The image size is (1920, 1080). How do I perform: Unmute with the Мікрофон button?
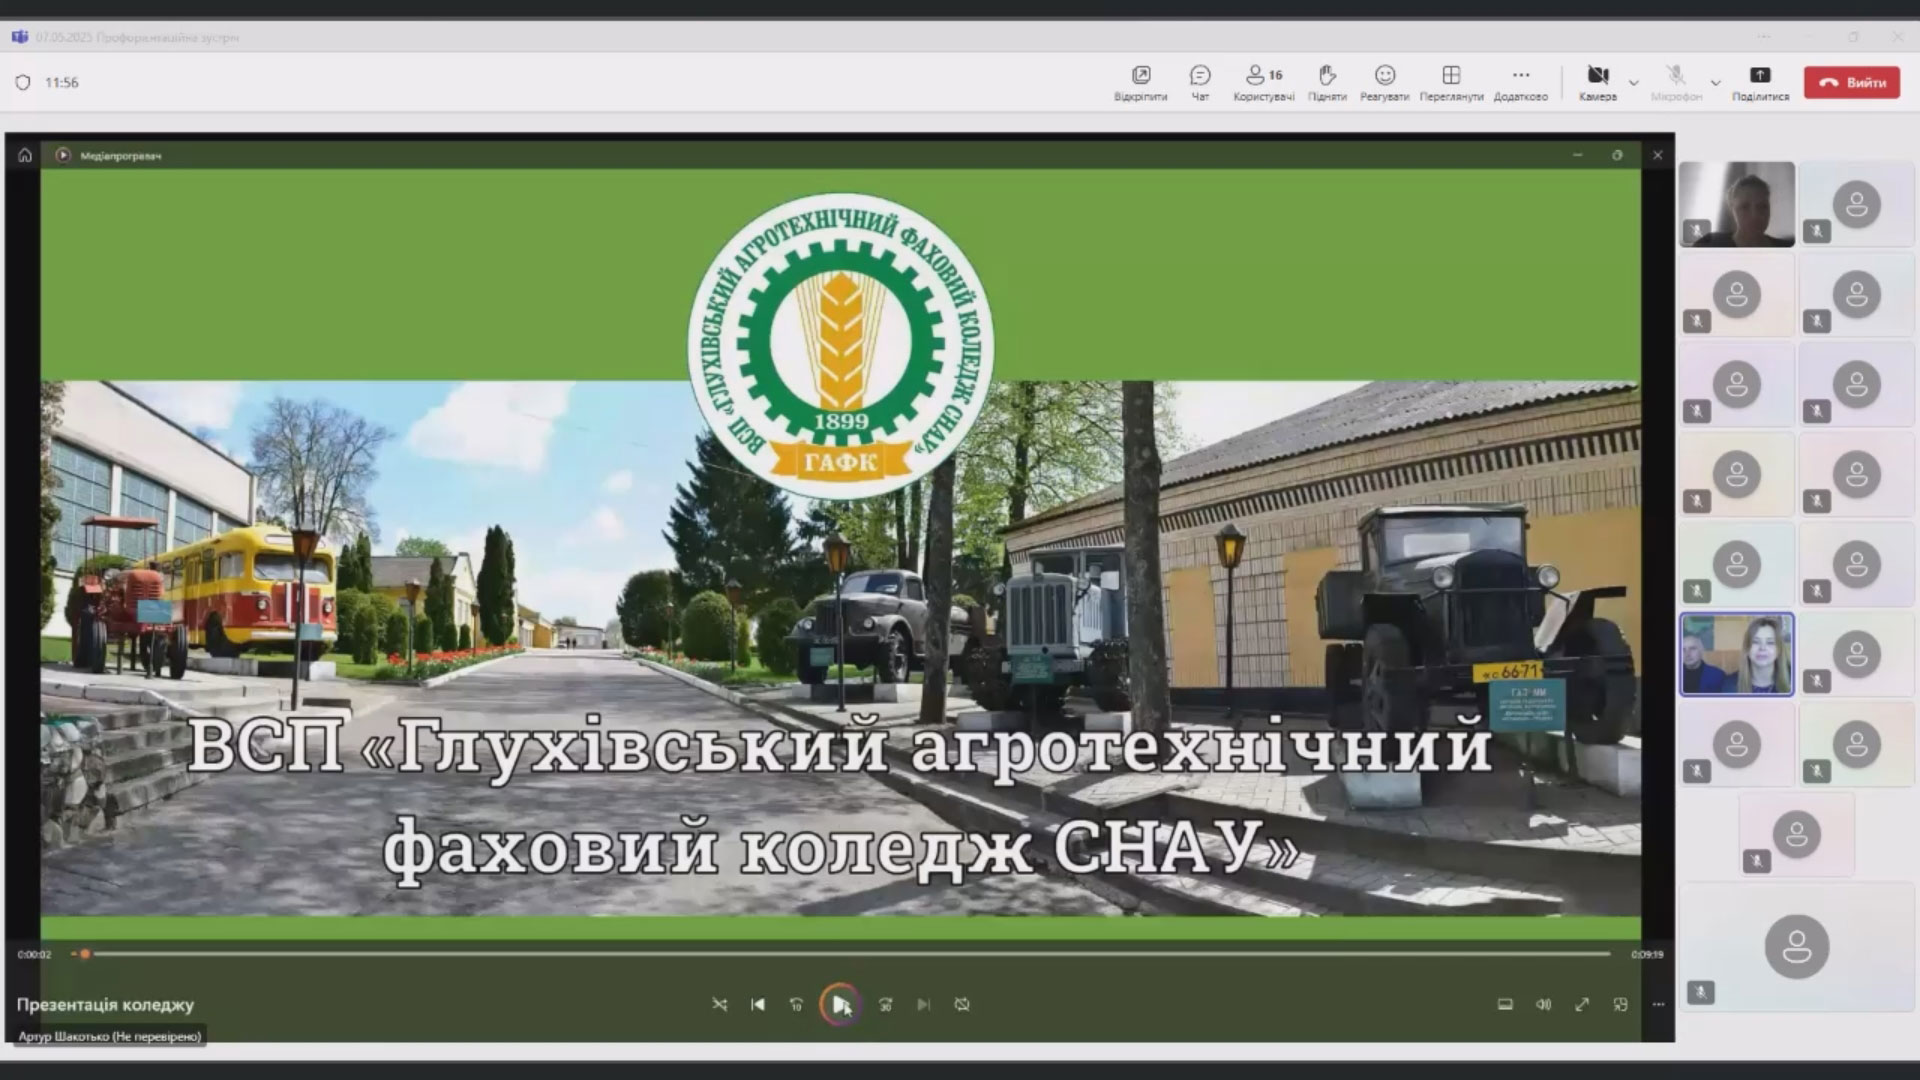1676,82
